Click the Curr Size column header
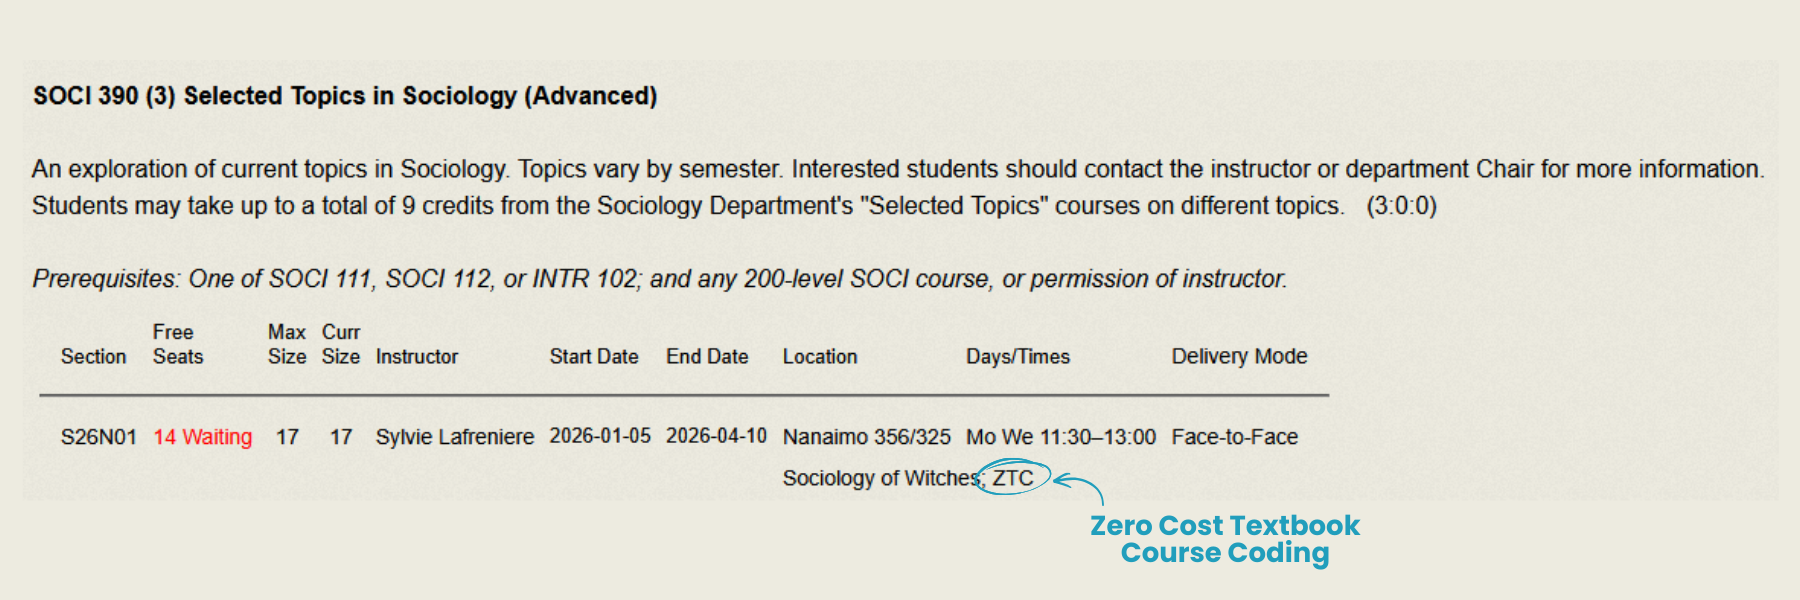The width and height of the screenshot is (1800, 600). click(340, 345)
